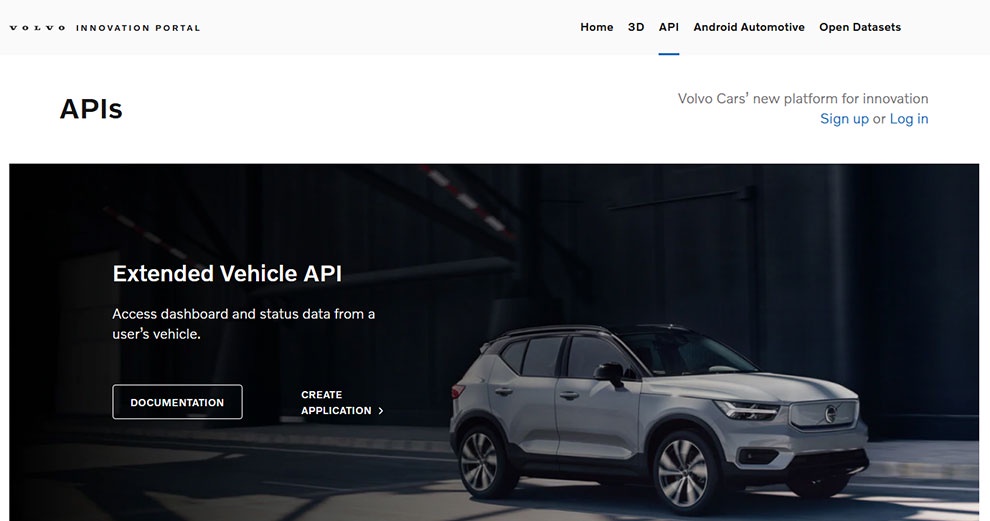
Task: Click the Sign up link
Action: [x=844, y=119]
